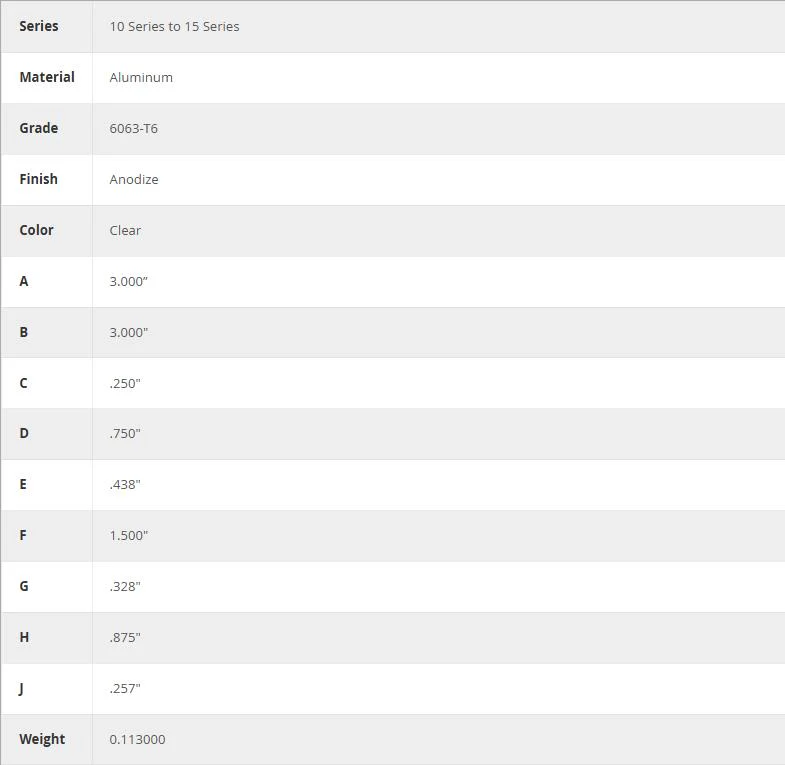Click dimension F value 1.500"
Image resolution: width=785 pixels, height=765 pixels.
pyautogui.click(x=129, y=536)
